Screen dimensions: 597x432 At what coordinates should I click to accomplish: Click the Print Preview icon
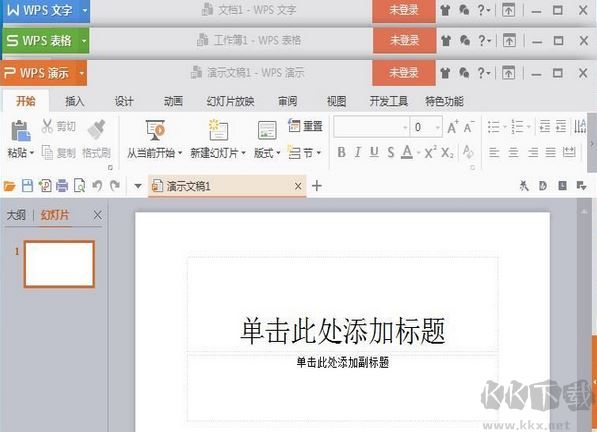point(79,186)
